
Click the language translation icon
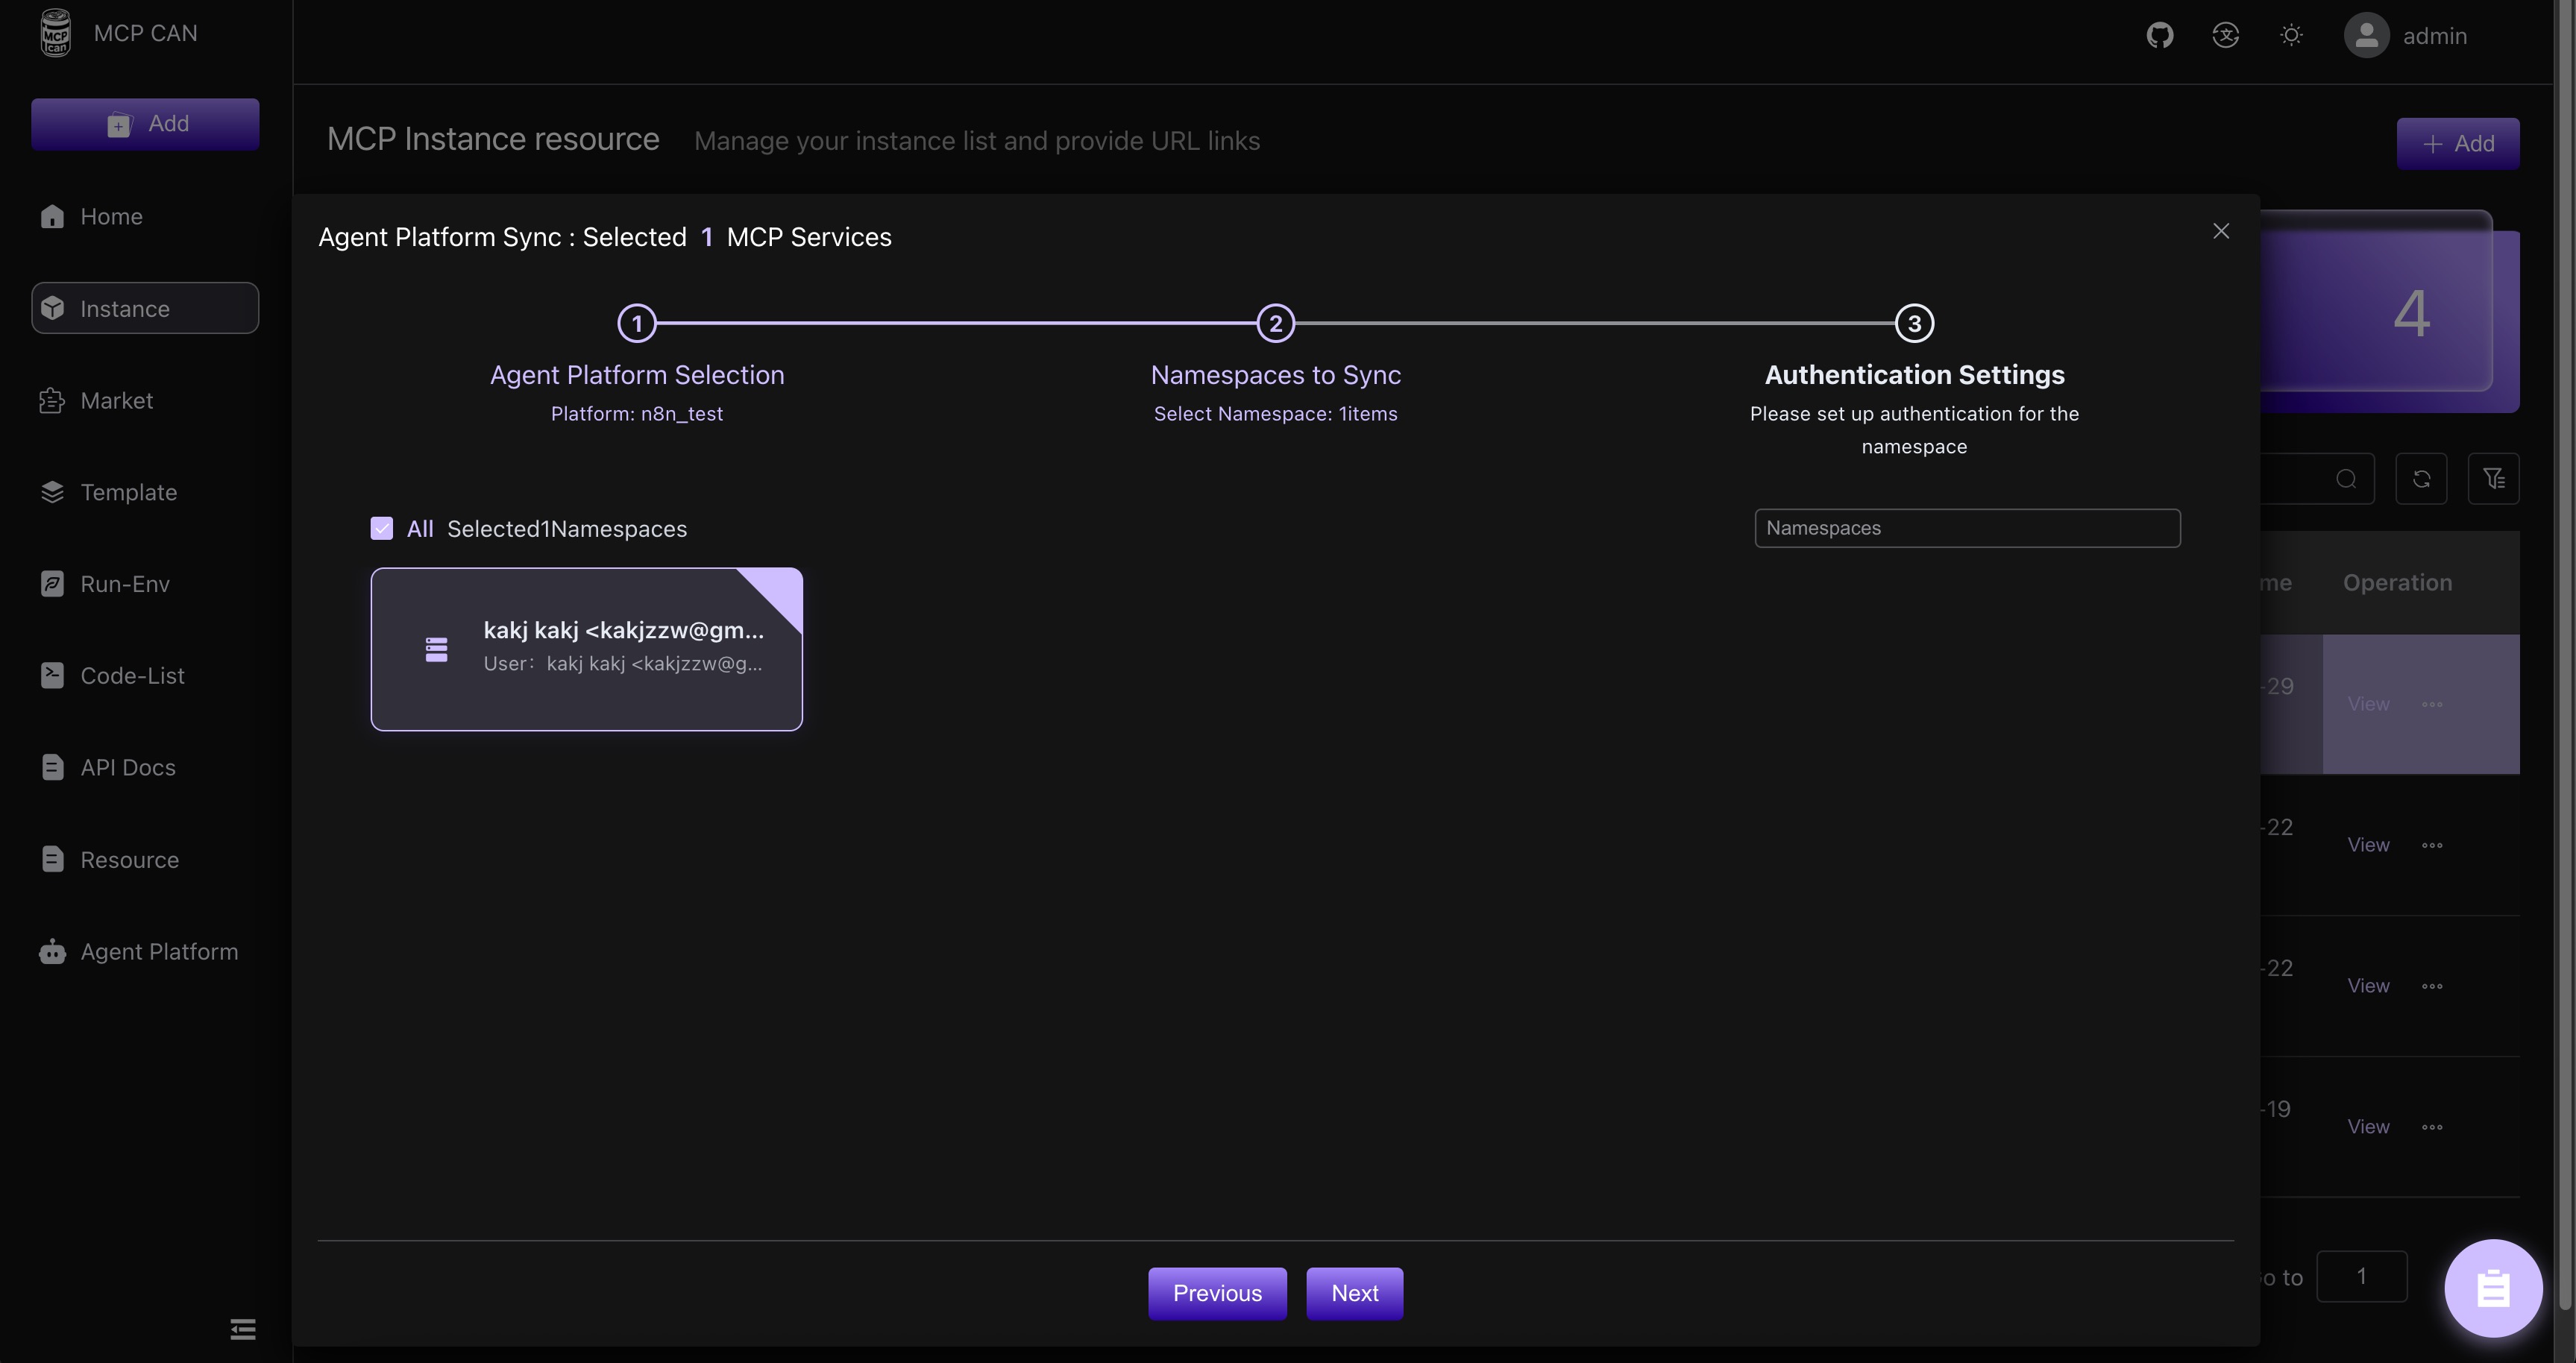pos(2225,36)
